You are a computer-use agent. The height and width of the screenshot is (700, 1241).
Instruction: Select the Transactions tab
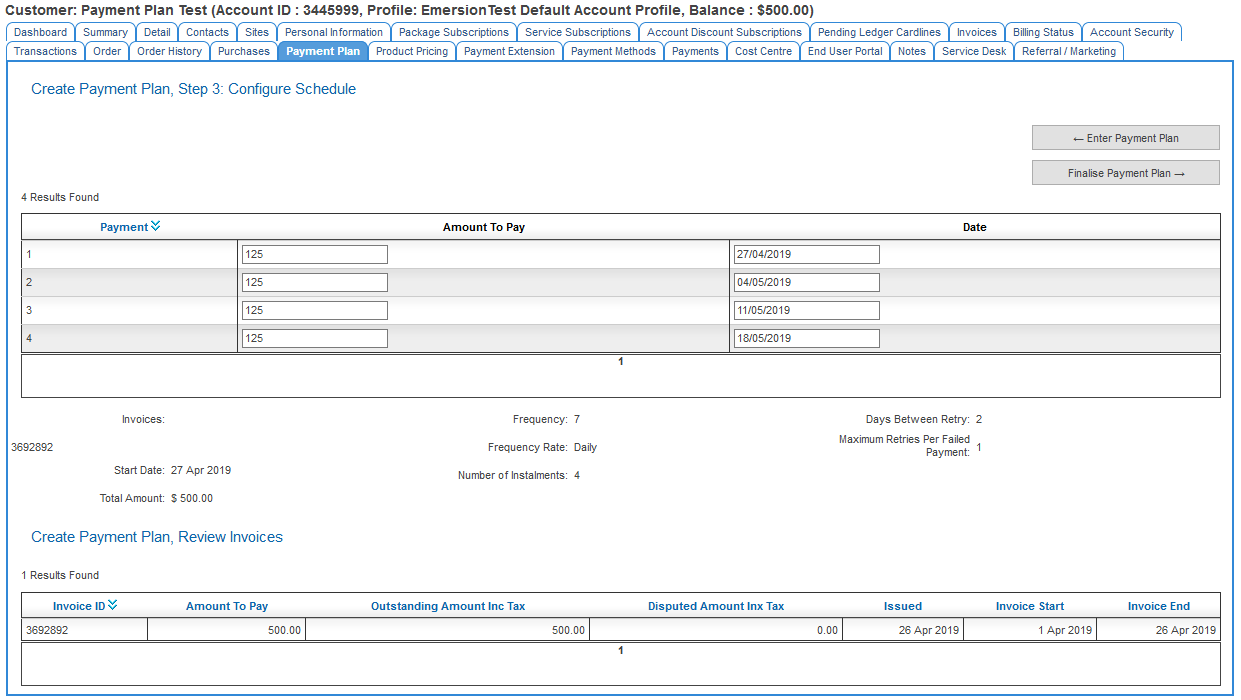[45, 51]
